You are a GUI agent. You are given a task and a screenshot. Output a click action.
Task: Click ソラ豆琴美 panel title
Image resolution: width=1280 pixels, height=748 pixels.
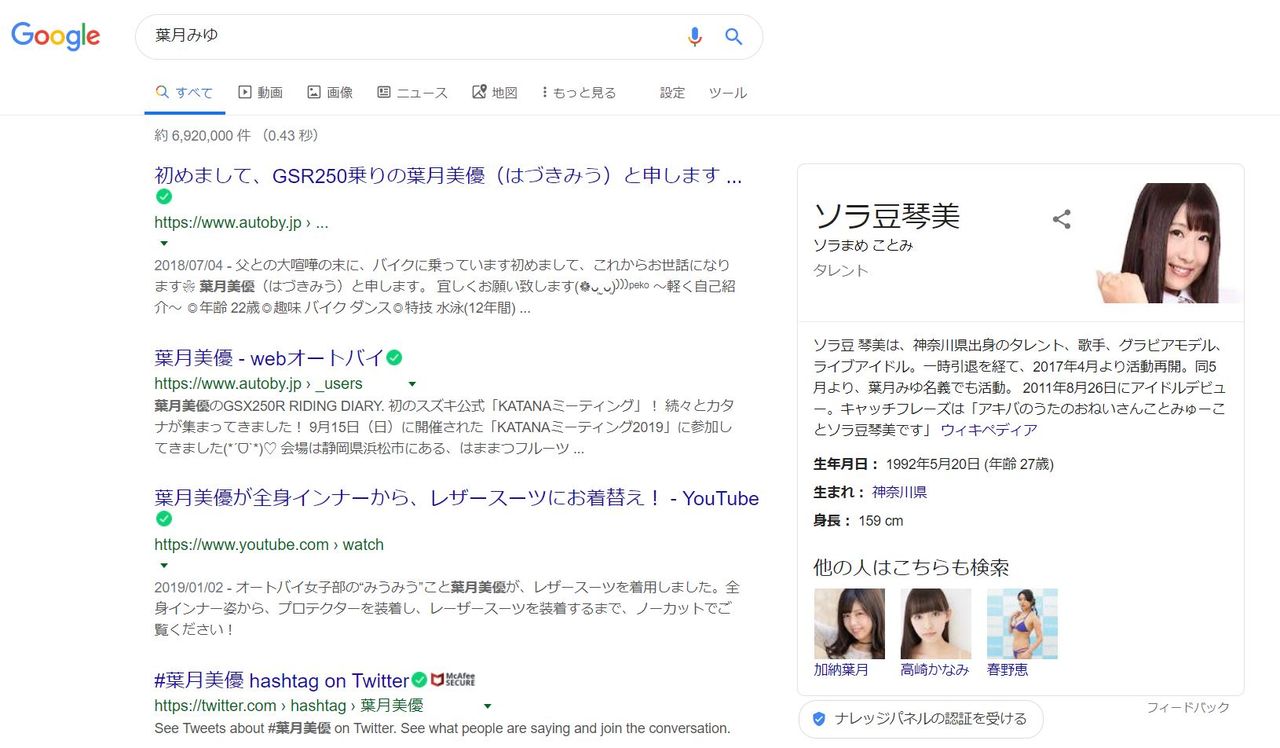coord(887,216)
